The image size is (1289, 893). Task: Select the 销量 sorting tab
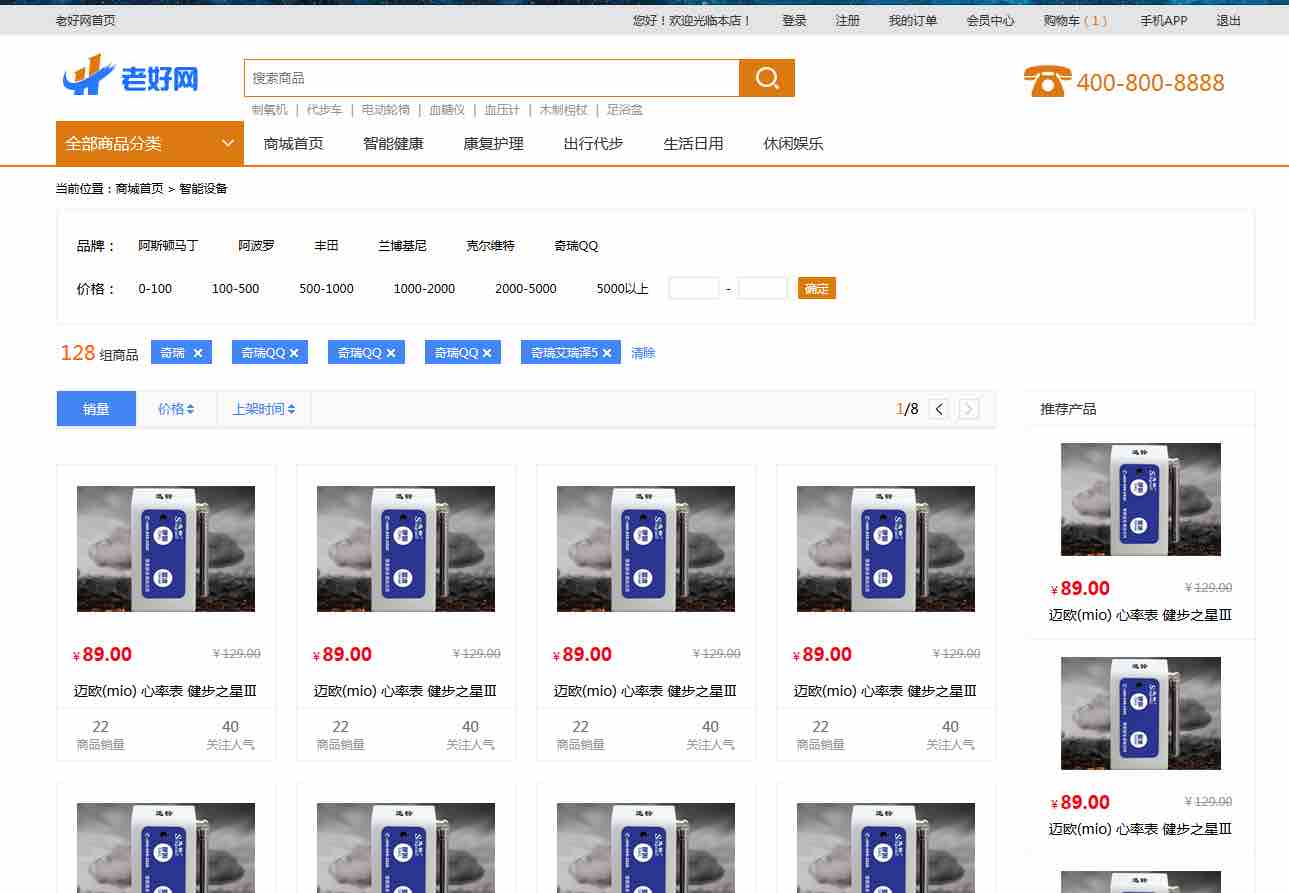pyautogui.click(x=96, y=409)
